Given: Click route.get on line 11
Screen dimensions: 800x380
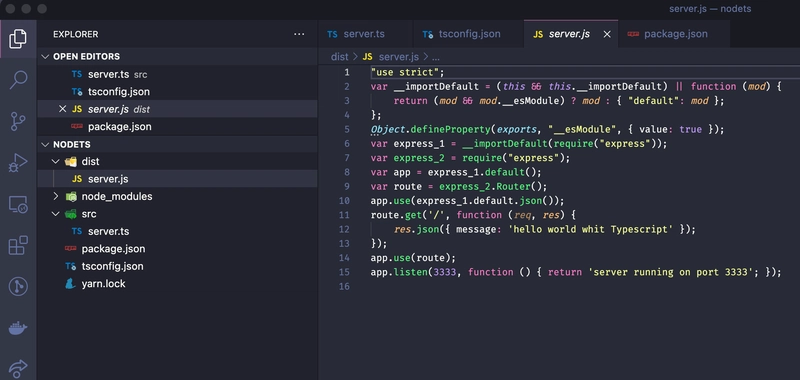Looking at the screenshot, I should [396, 215].
